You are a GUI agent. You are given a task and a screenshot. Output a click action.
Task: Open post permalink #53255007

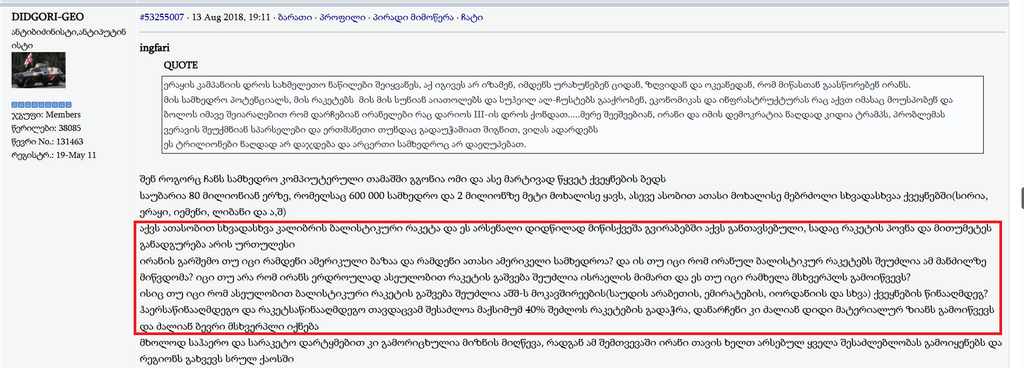click(x=161, y=17)
